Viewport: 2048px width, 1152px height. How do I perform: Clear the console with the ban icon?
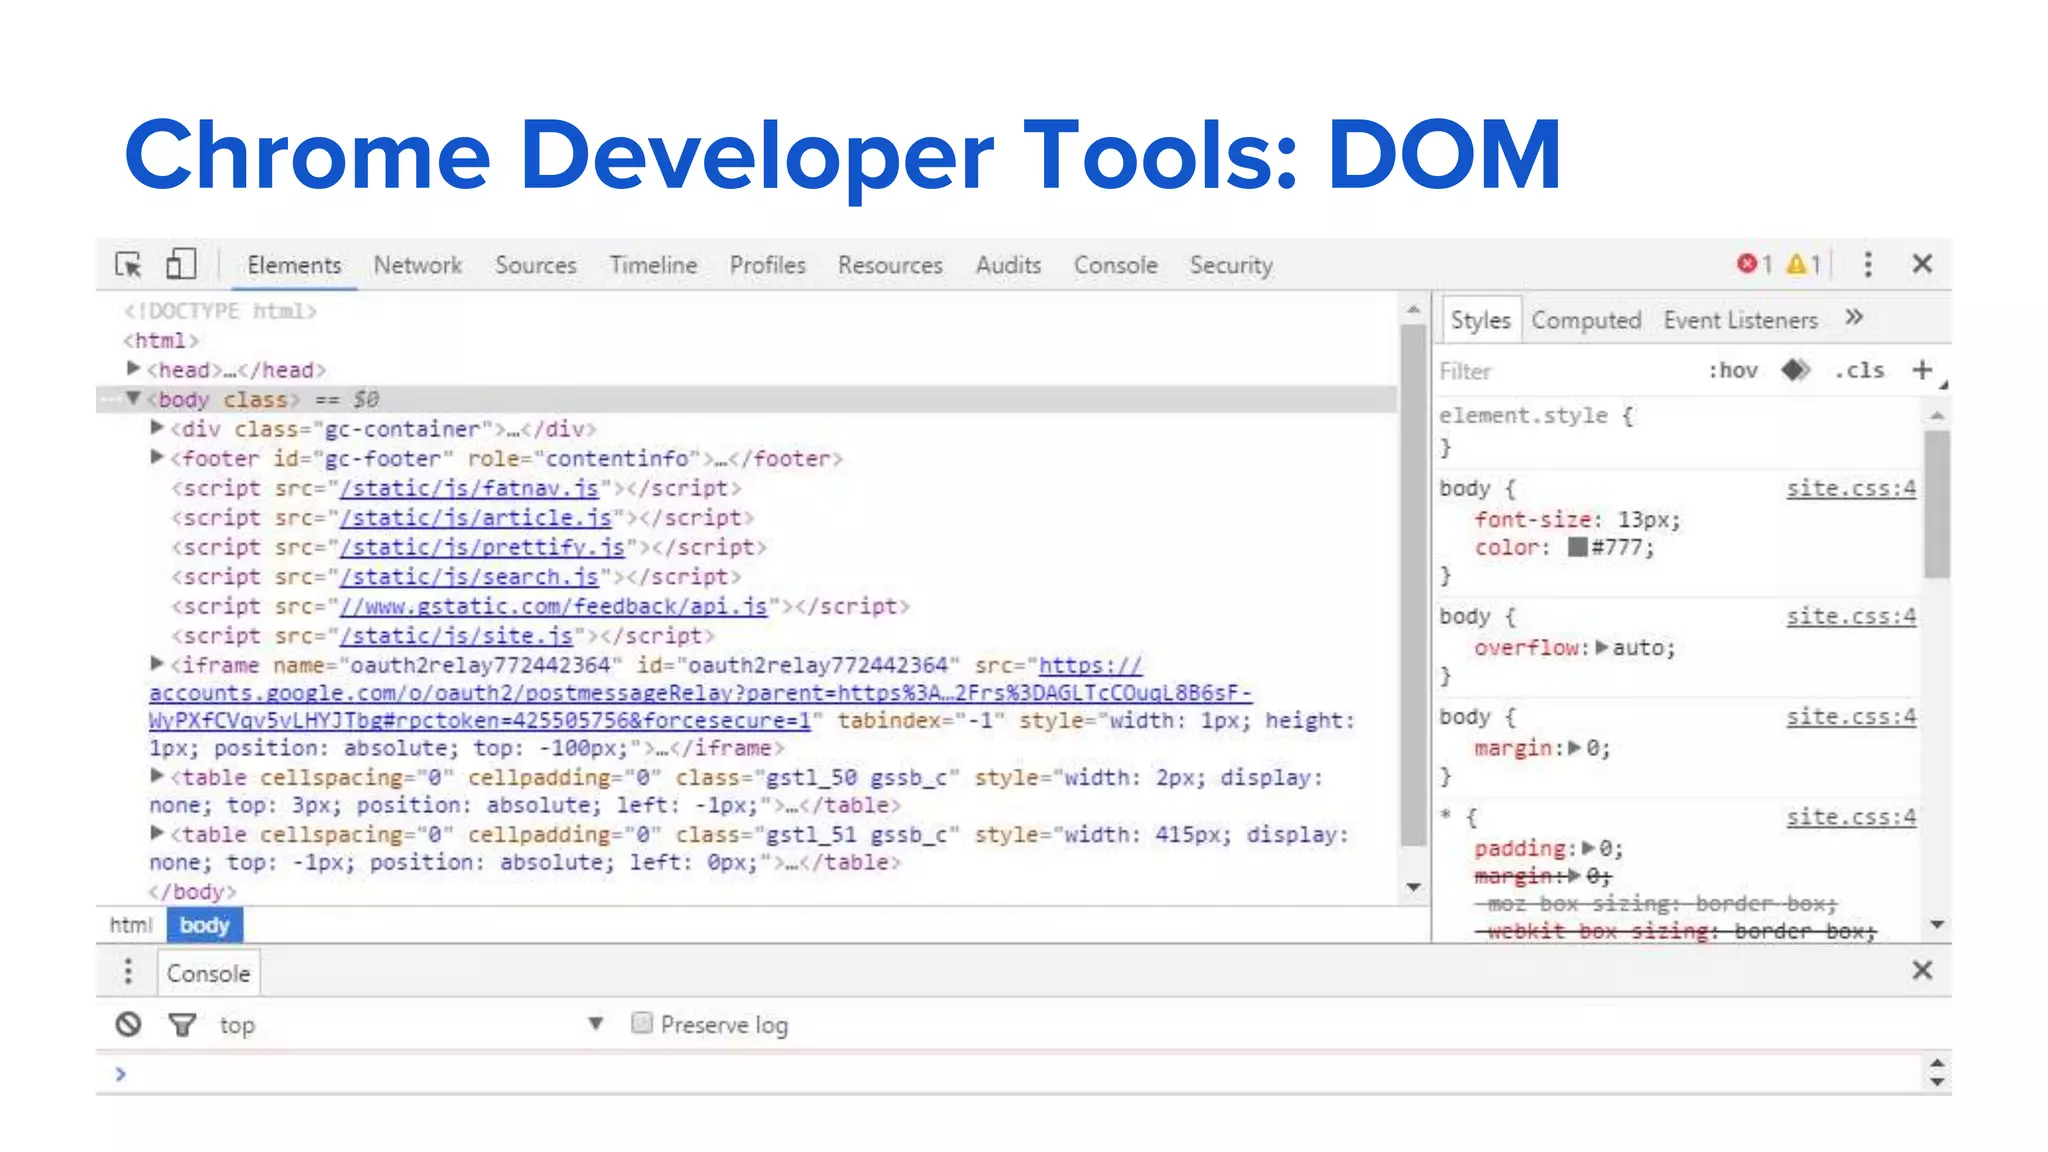click(x=128, y=1024)
